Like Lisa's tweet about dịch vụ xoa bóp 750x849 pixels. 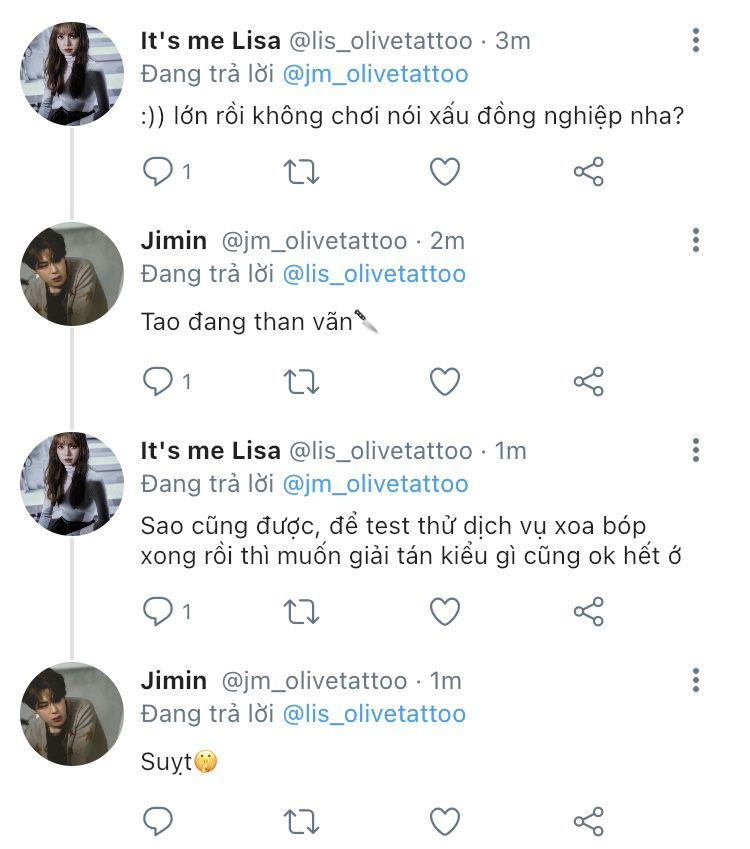click(445, 611)
